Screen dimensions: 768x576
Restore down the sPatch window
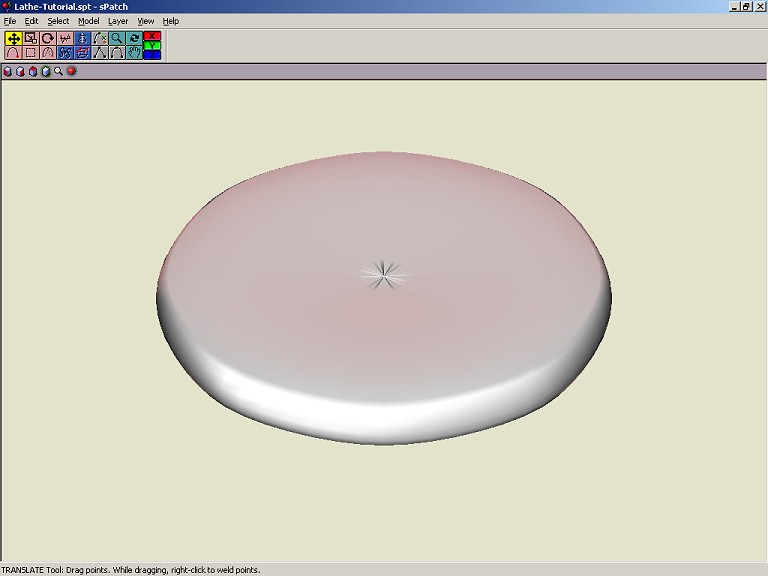tap(746, 6)
